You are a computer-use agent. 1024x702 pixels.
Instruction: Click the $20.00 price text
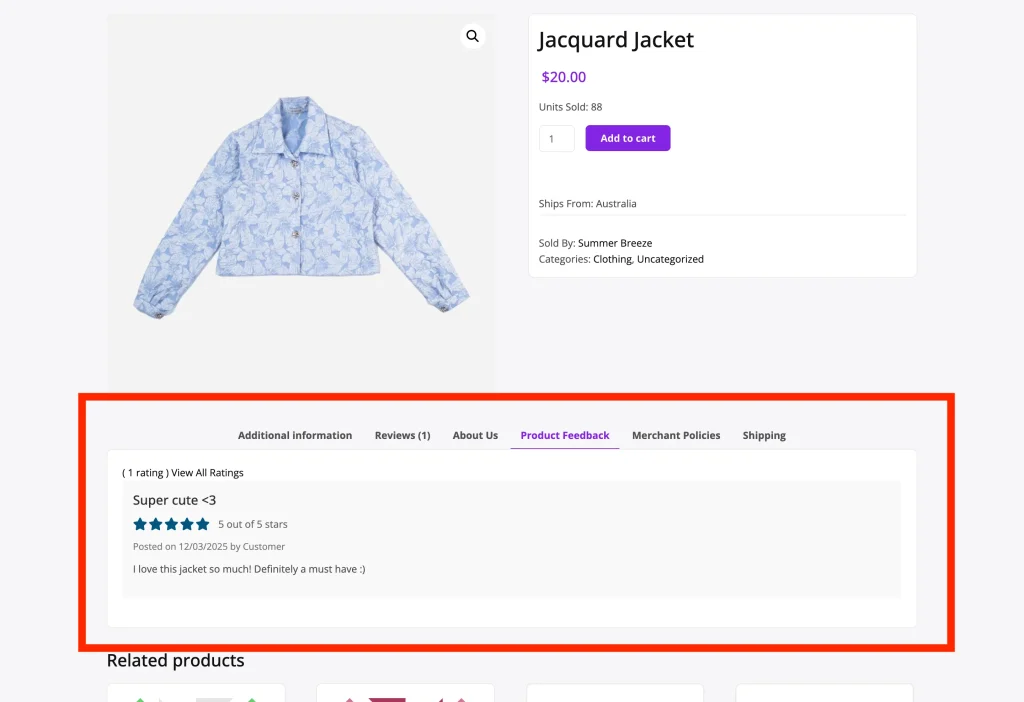564,77
